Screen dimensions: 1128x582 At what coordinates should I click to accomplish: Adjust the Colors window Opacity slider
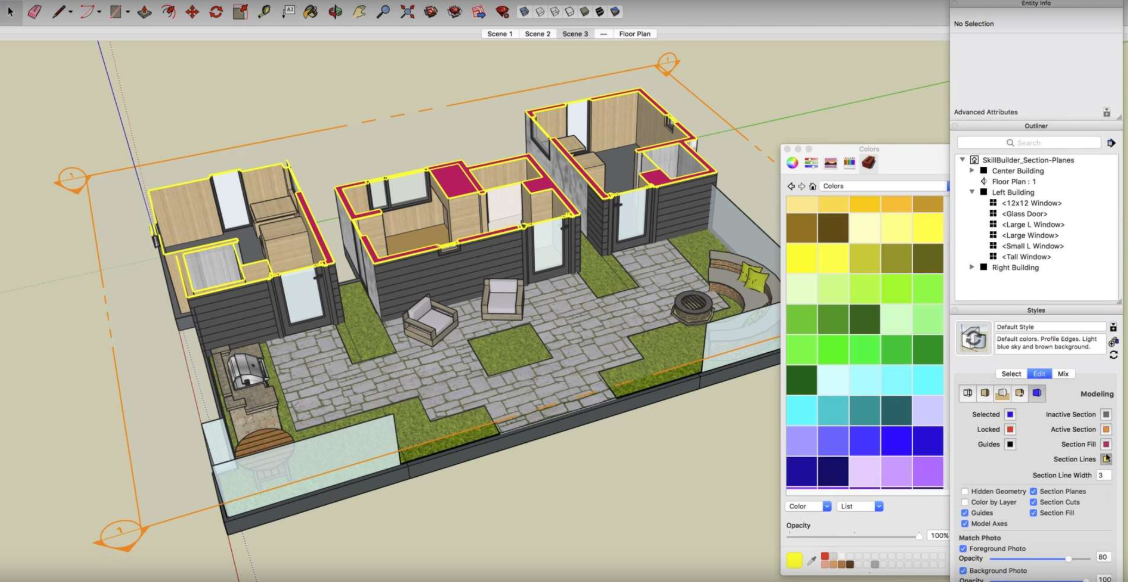coord(918,536)
